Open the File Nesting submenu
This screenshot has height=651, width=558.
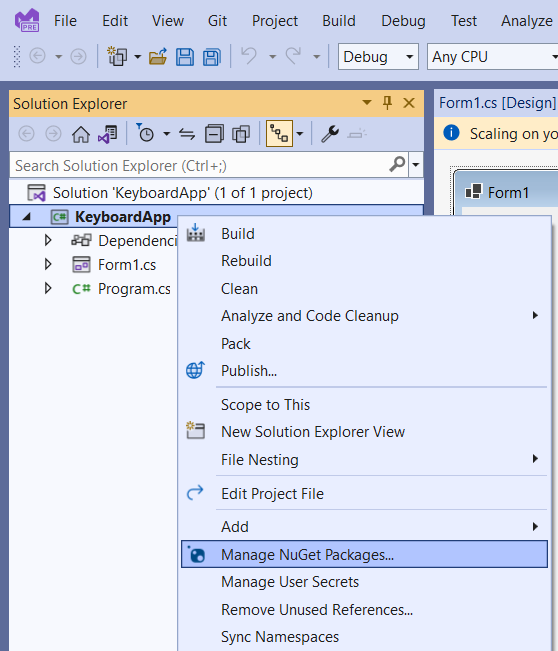[365, 460]
